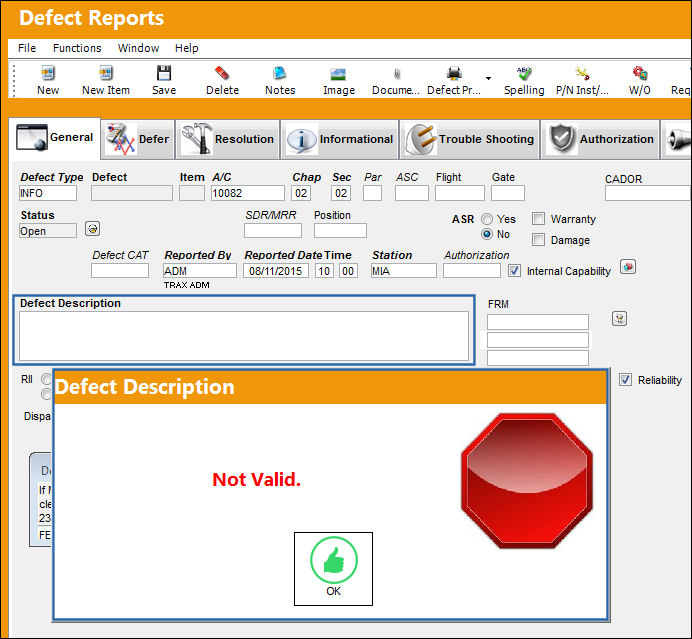Click the Reported By field
The image size is (692, 639).
[x=199, y=271]
